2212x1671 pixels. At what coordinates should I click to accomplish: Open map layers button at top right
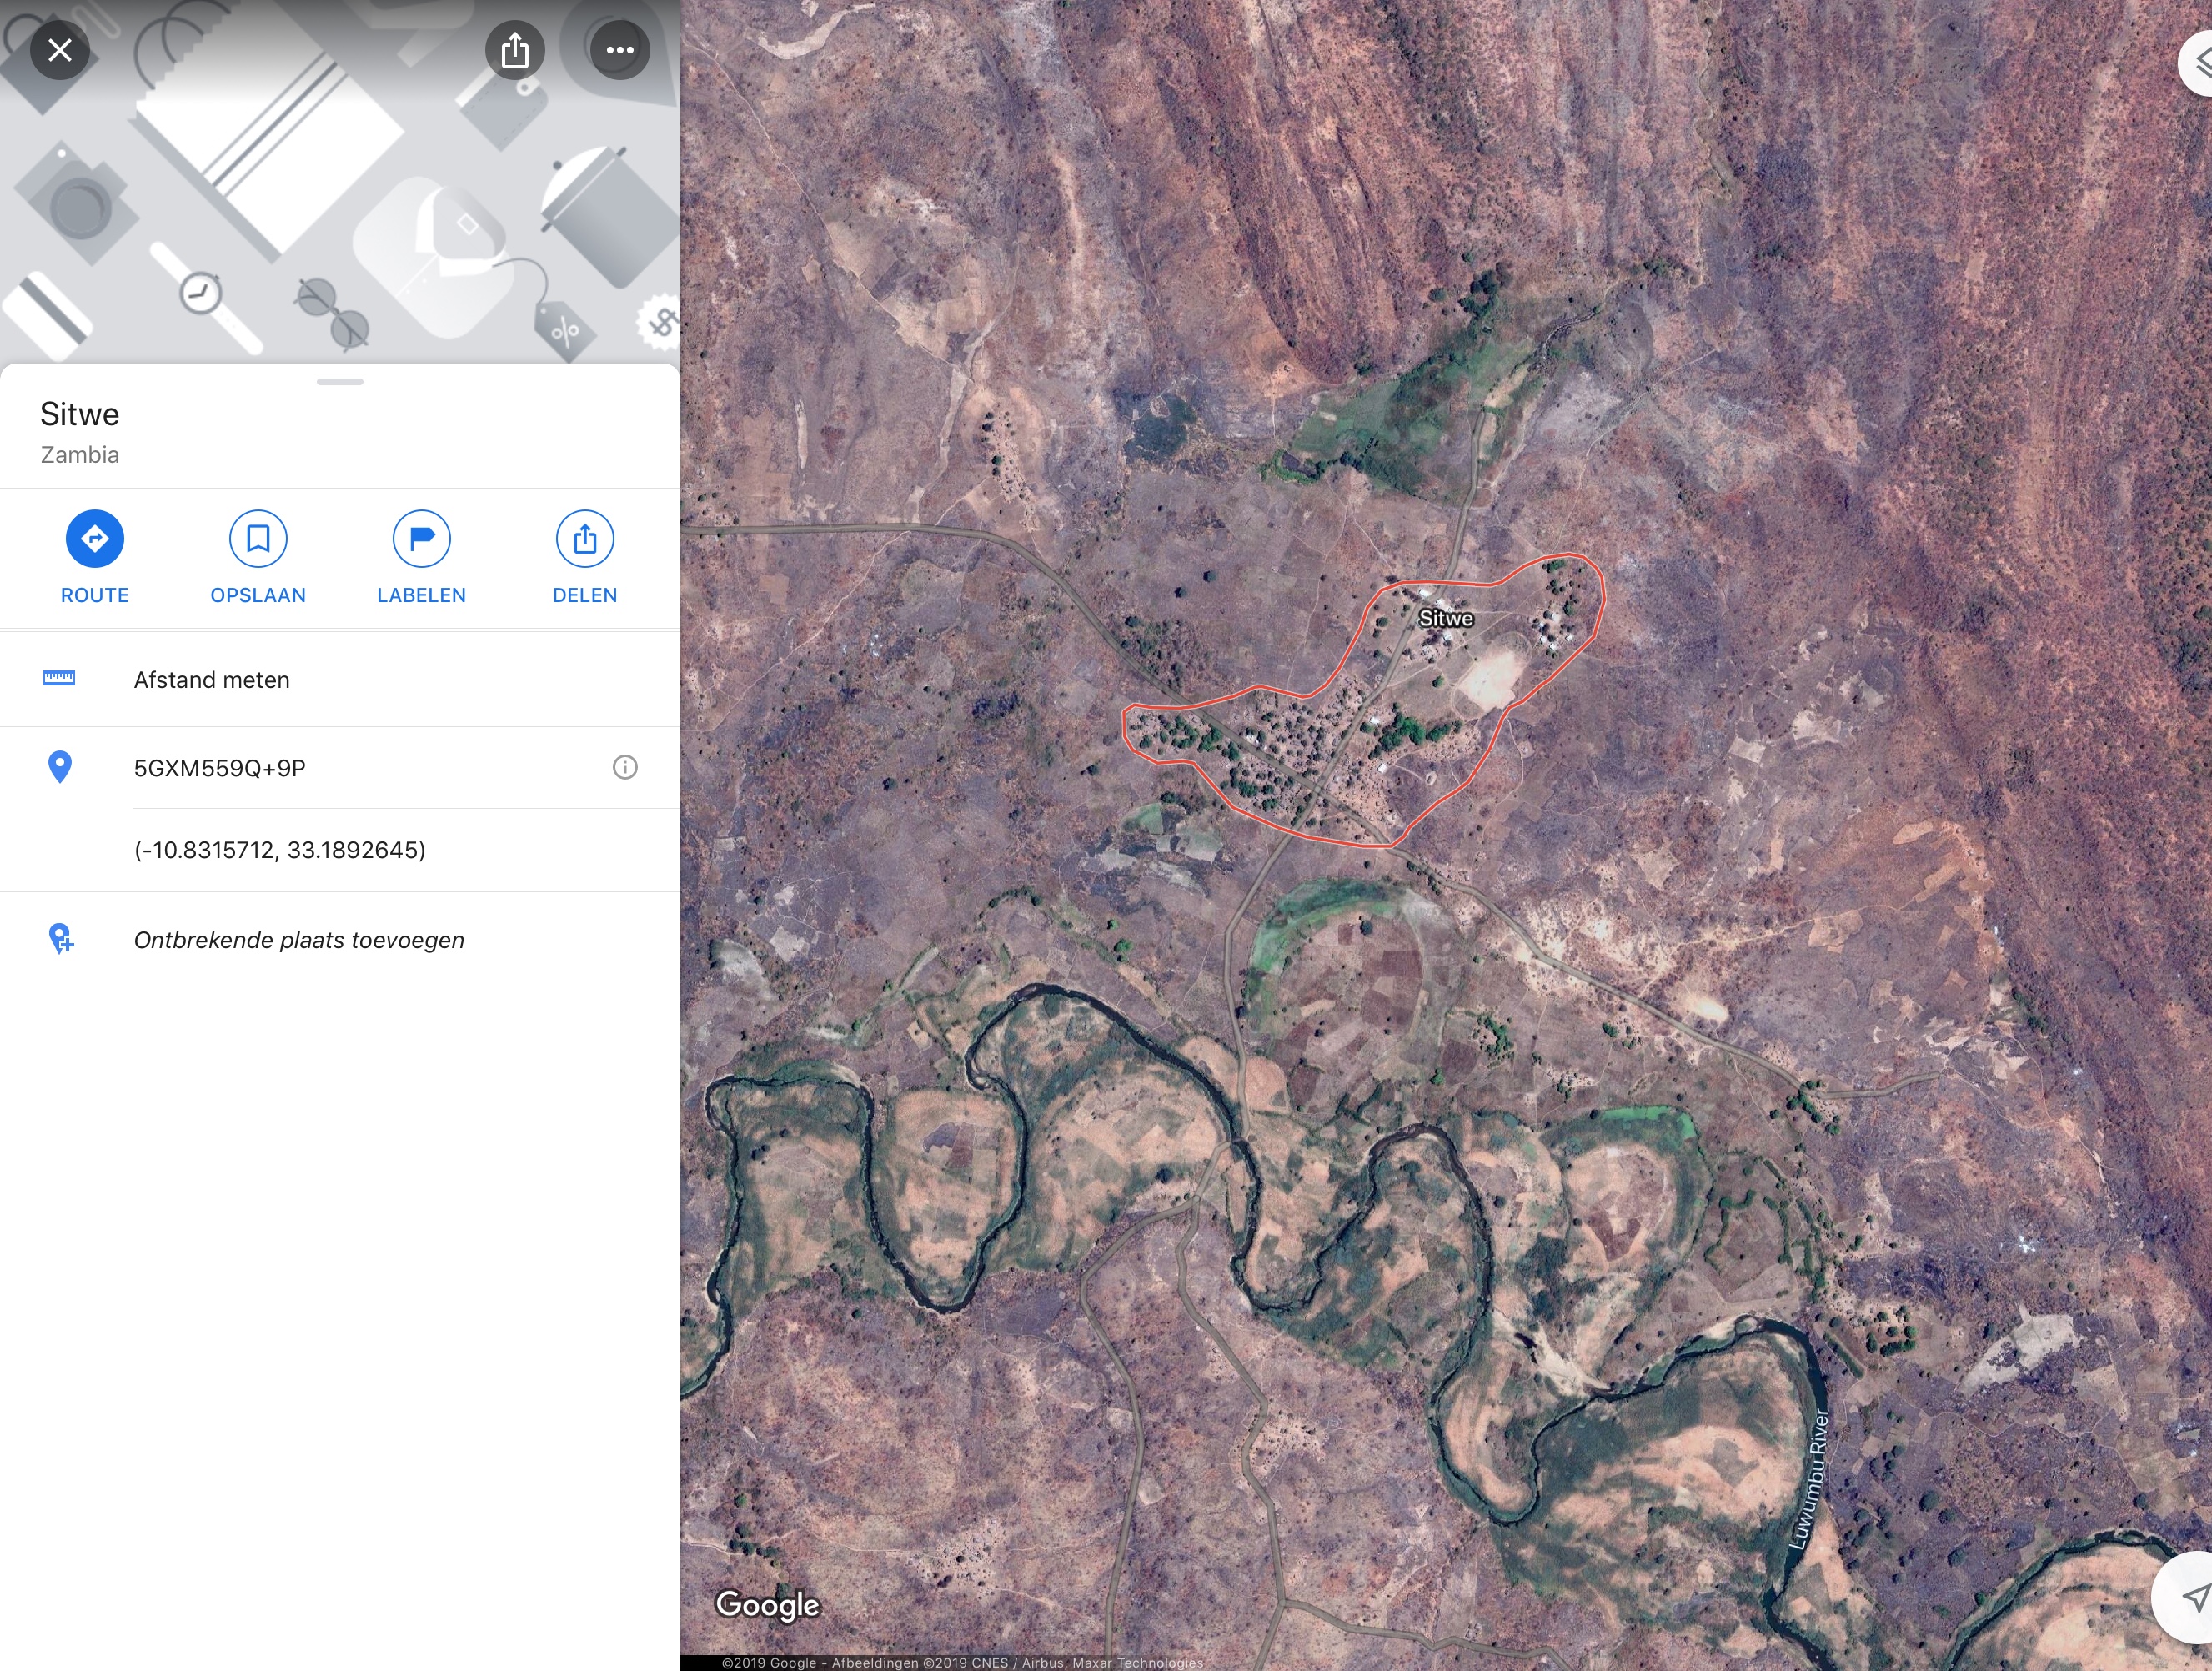pyautogui.click(x=2198, y=62)
